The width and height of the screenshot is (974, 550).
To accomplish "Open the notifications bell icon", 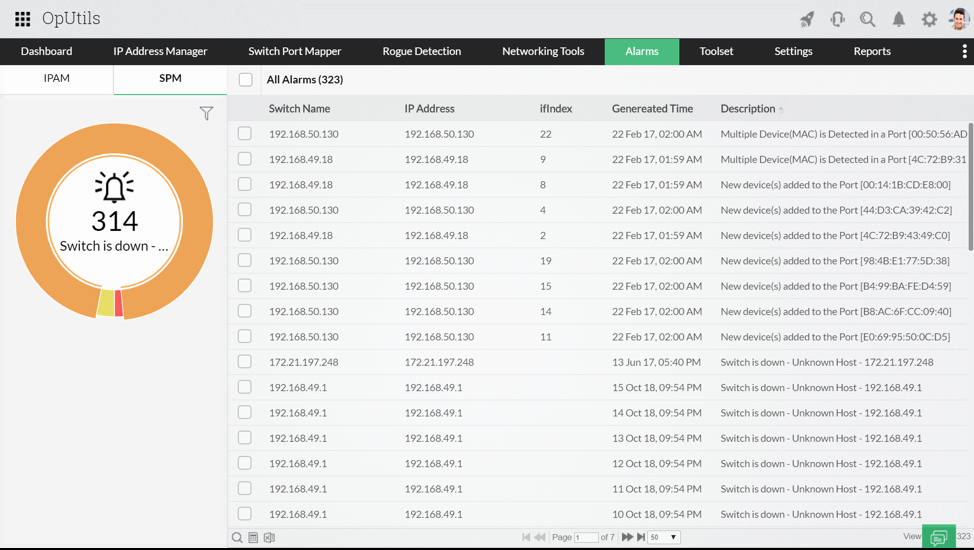I will [899, 19].
